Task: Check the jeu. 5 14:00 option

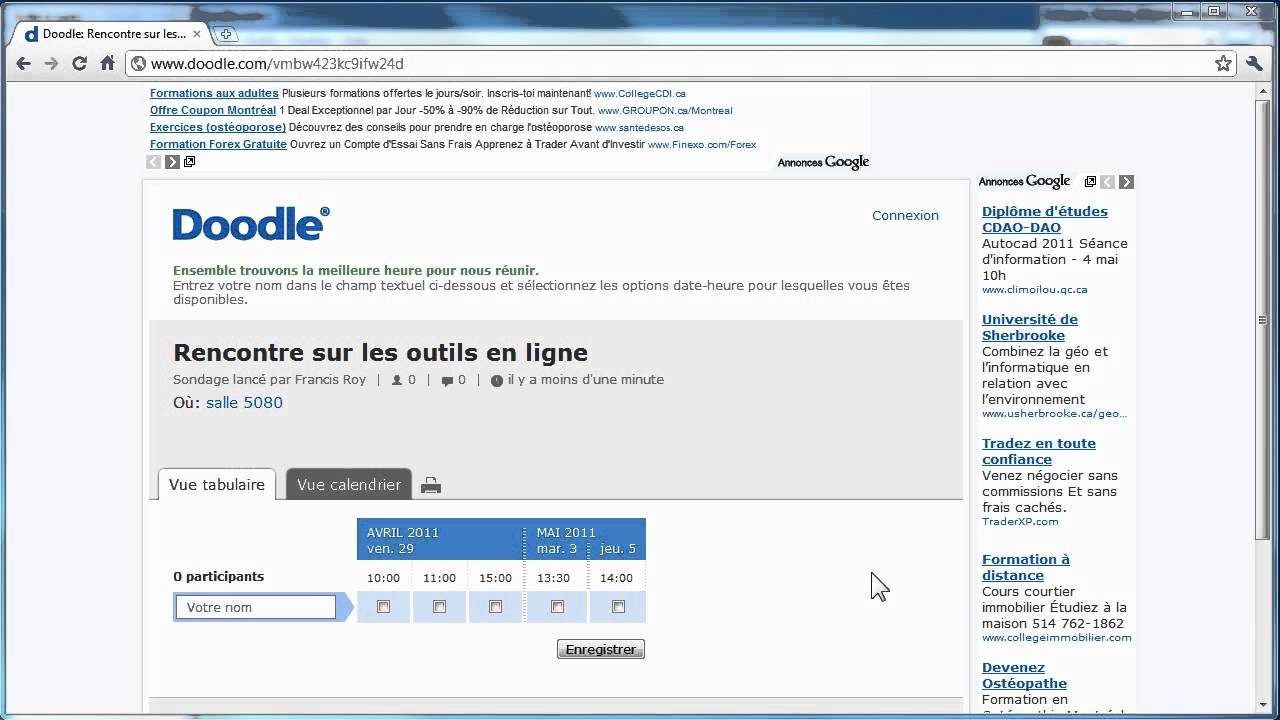Action: tap(618, 607)
